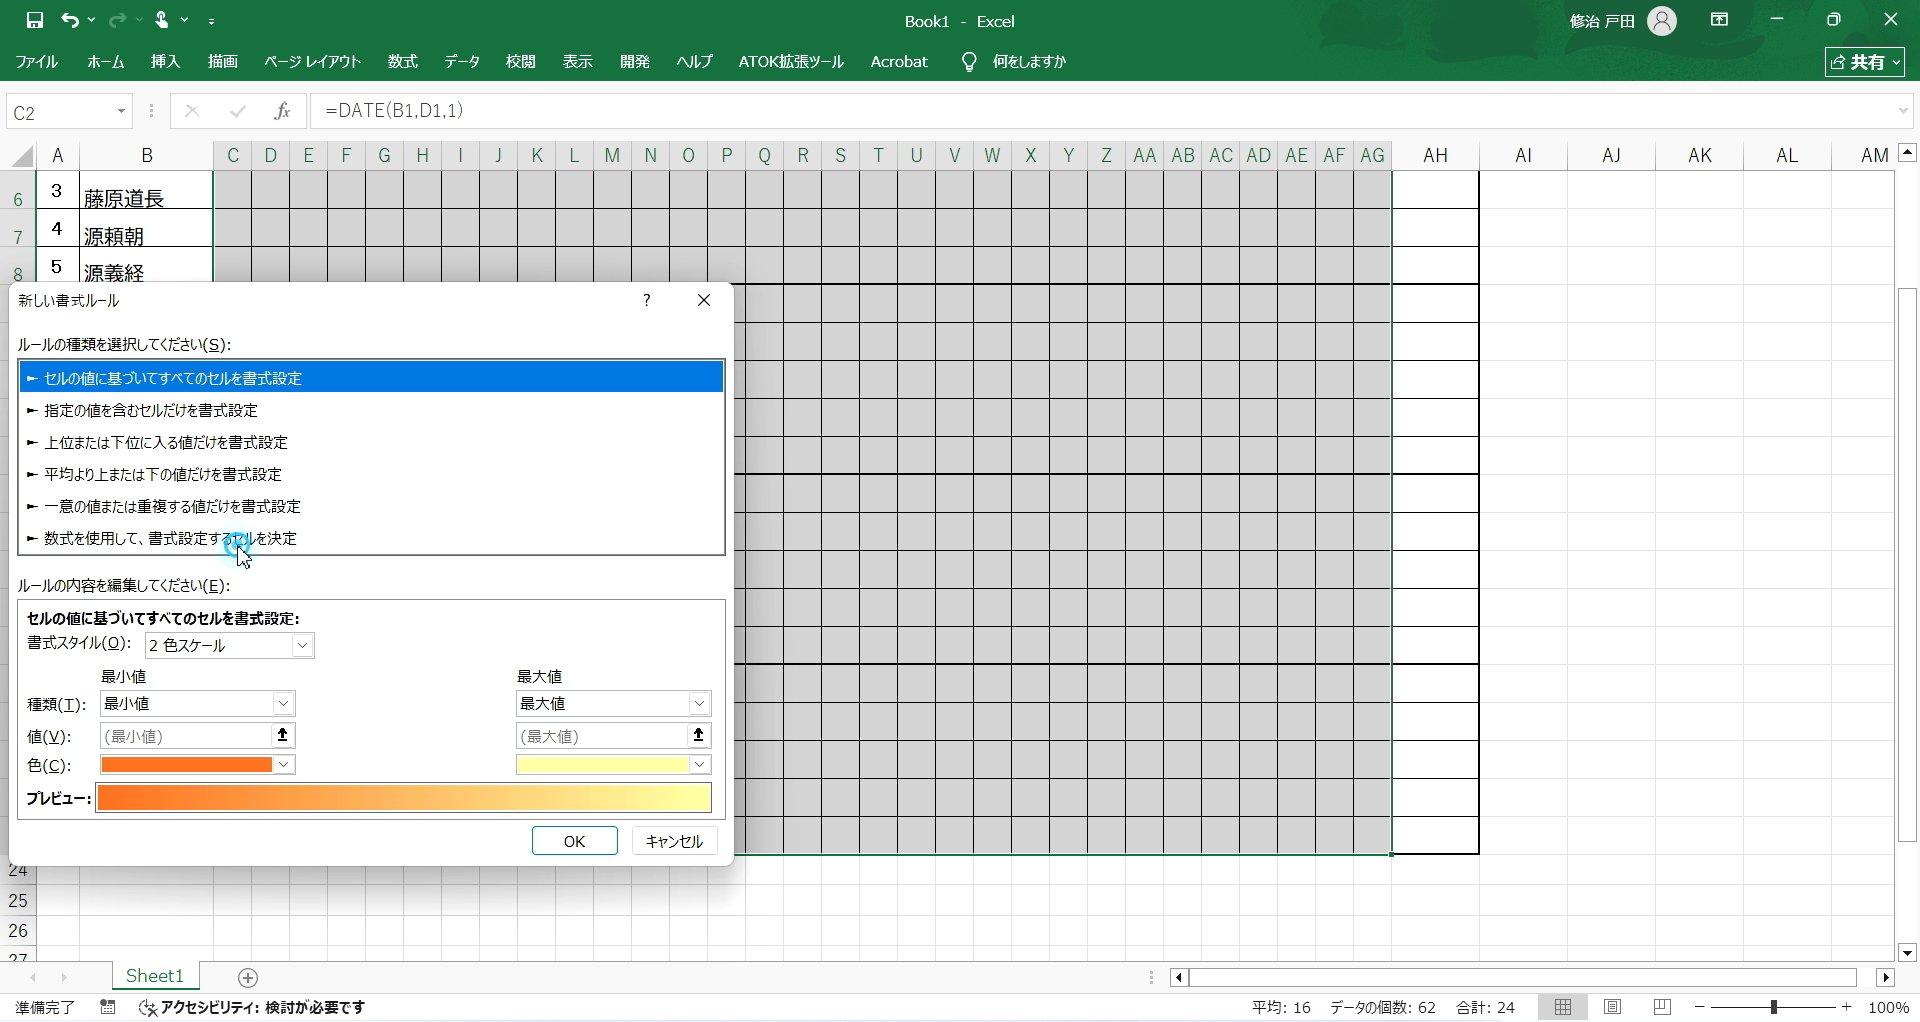Click キャンセル to dismiss the dialog
Viewport: 1920px width, 1022px height.
tap(674, 840)
